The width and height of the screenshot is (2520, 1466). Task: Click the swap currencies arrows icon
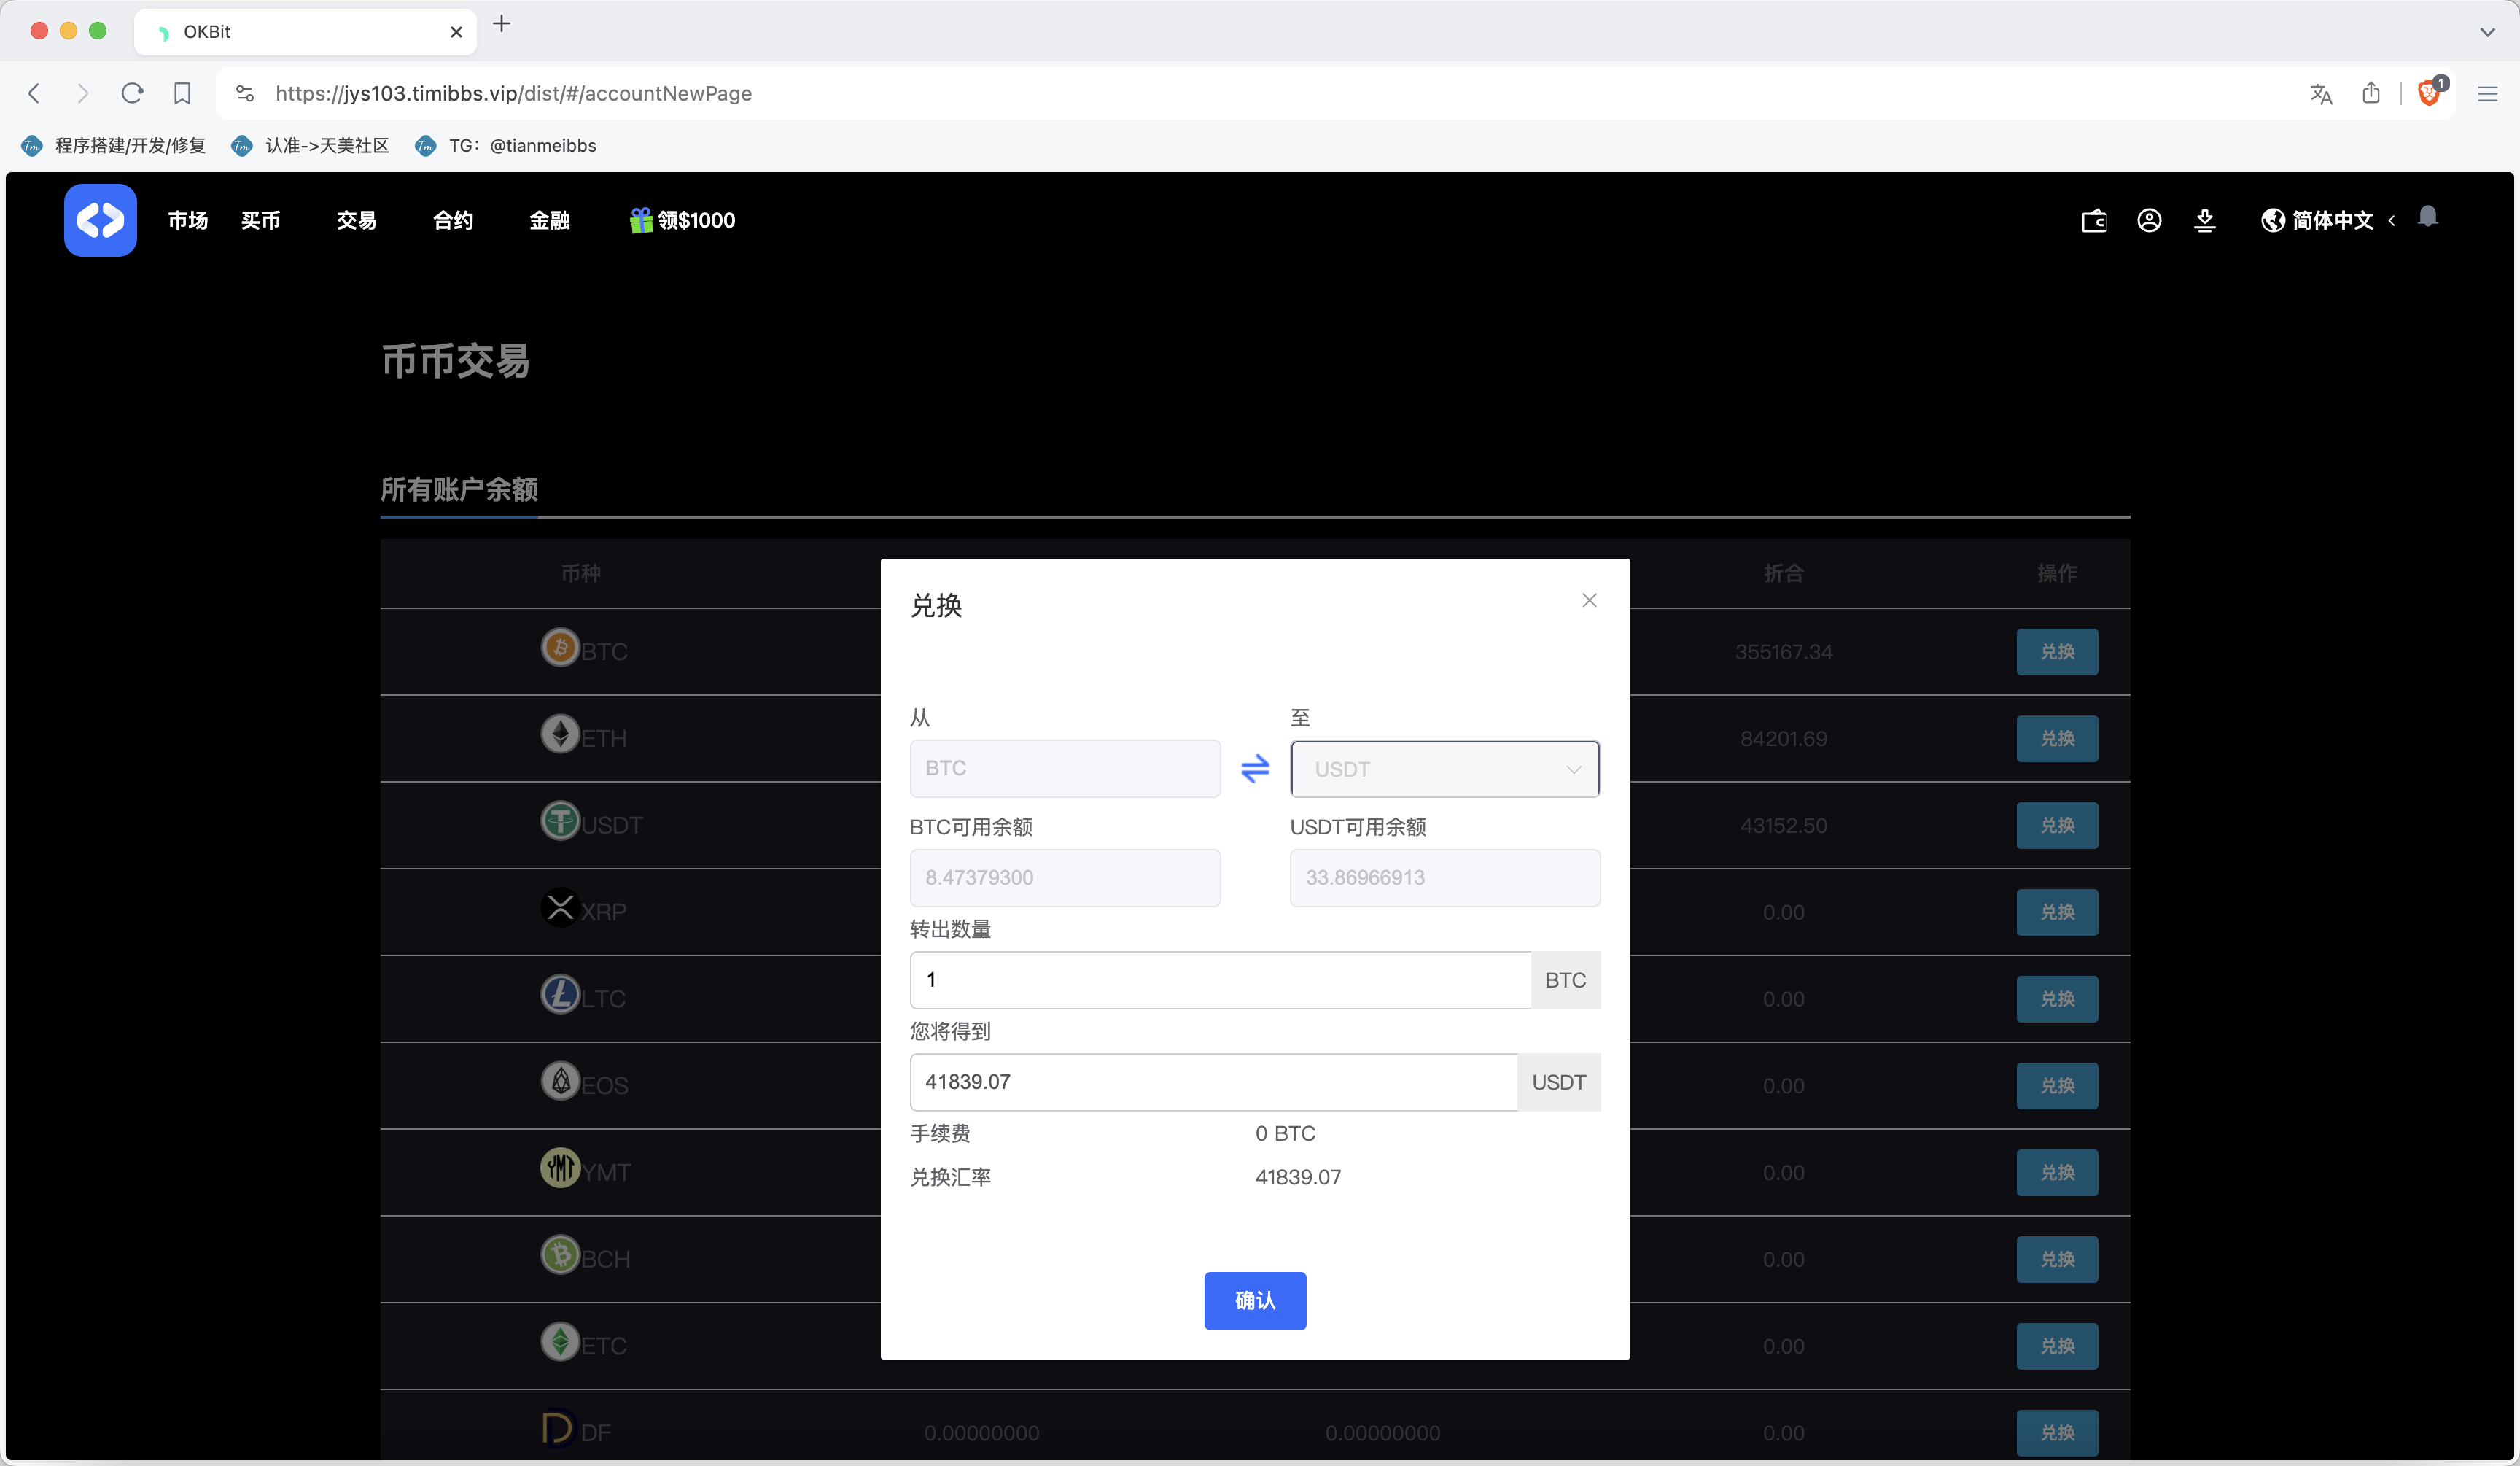[1255, 768]
